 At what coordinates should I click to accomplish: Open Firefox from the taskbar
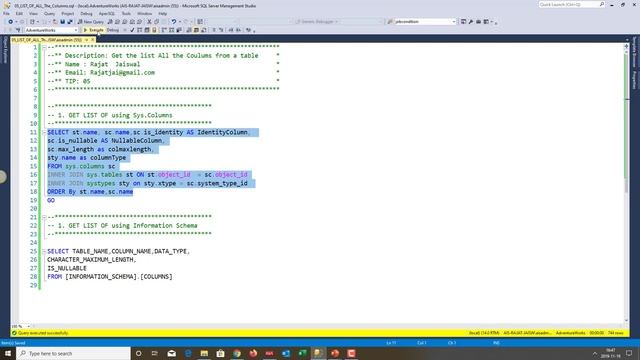253,353
